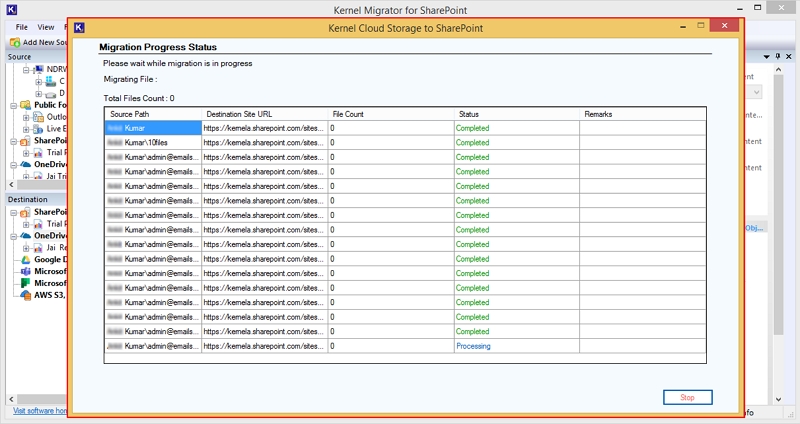This screenshot has width=800, height=424.
Task: Maximize the Kernel Cloud Storage to SharePoint dialog
Action: (x=701, y=26)
